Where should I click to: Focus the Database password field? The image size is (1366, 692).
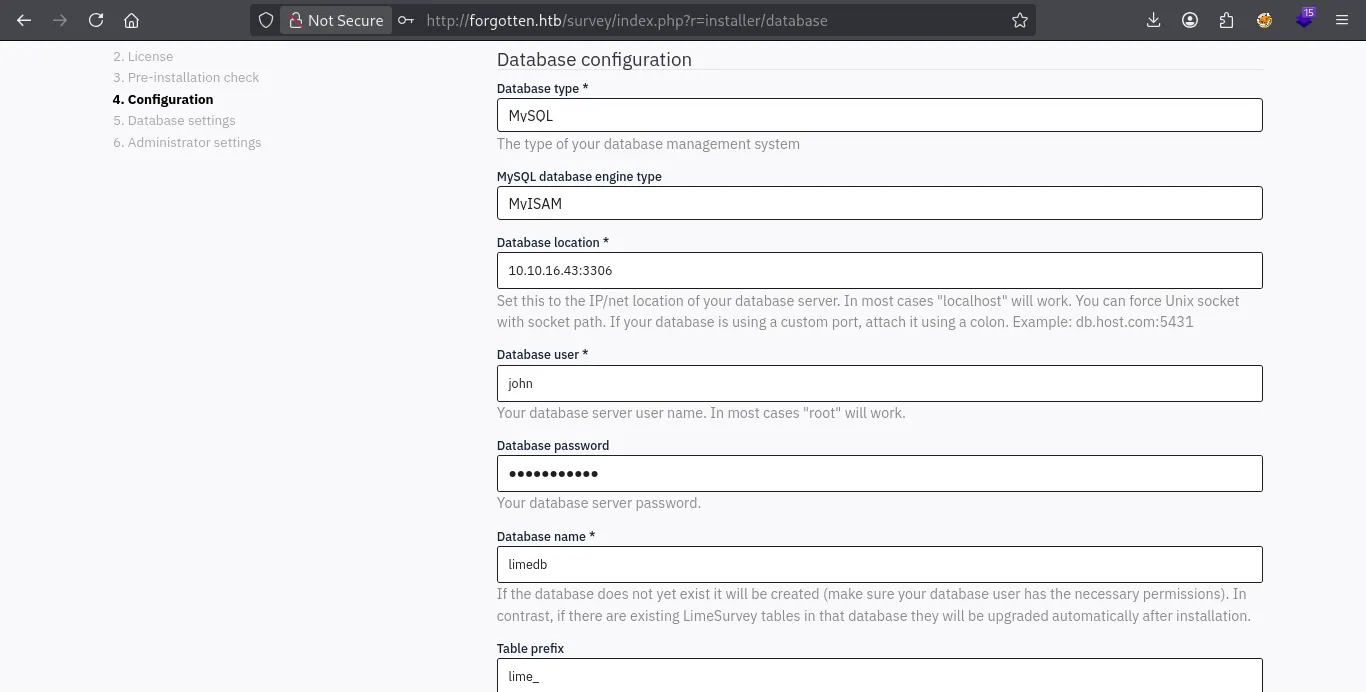[879, 473]
